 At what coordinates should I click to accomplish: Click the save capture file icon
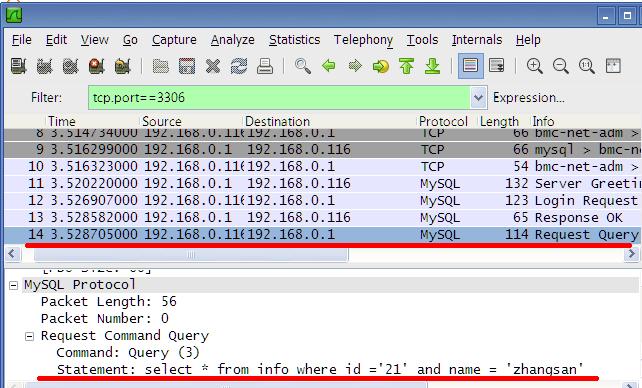coord(187,65)
